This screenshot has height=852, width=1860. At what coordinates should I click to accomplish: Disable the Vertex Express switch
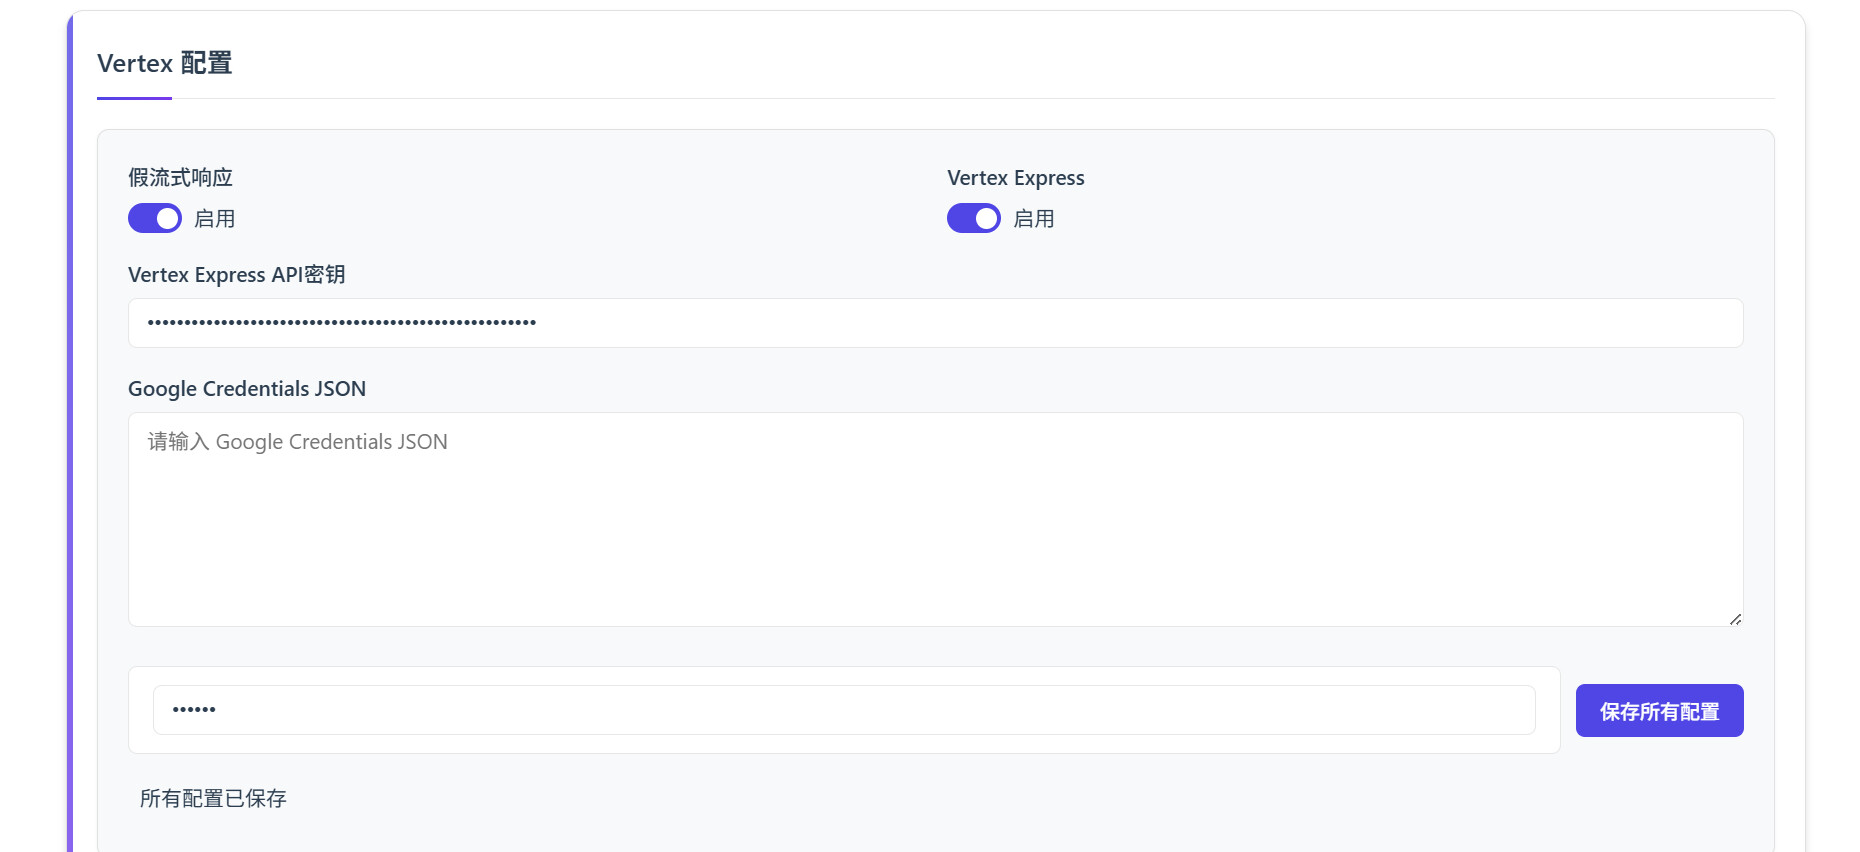tap(973, 218)
